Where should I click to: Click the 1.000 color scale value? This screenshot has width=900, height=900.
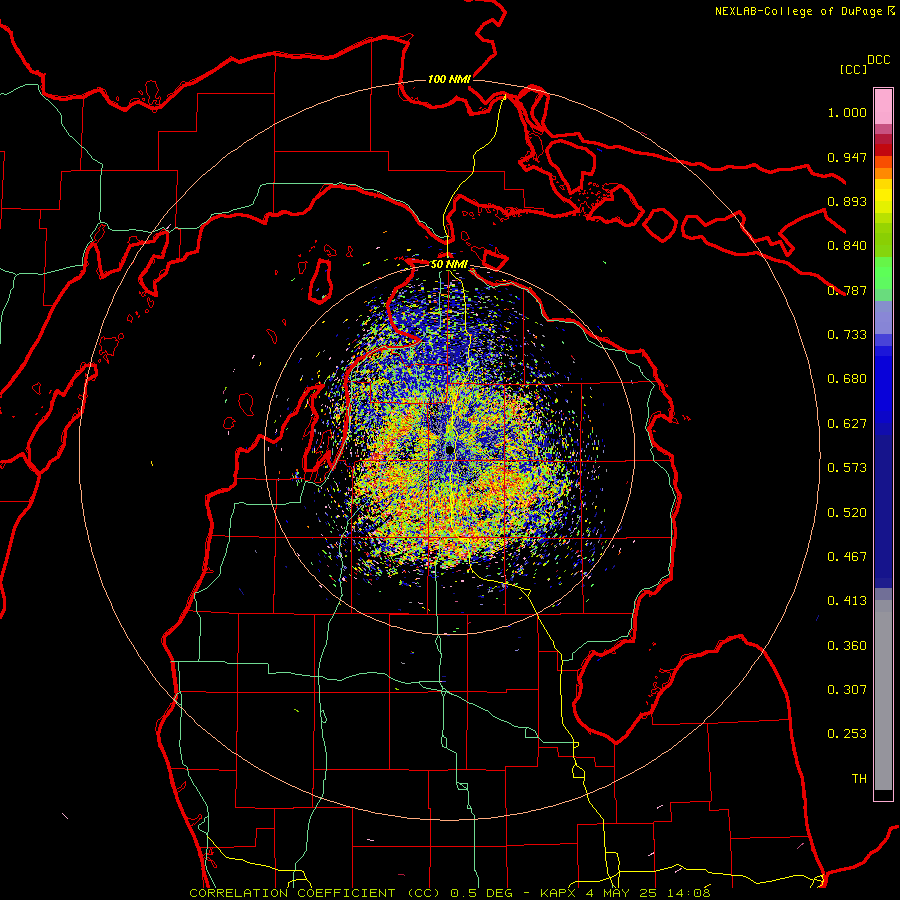[x=847, y=112]
